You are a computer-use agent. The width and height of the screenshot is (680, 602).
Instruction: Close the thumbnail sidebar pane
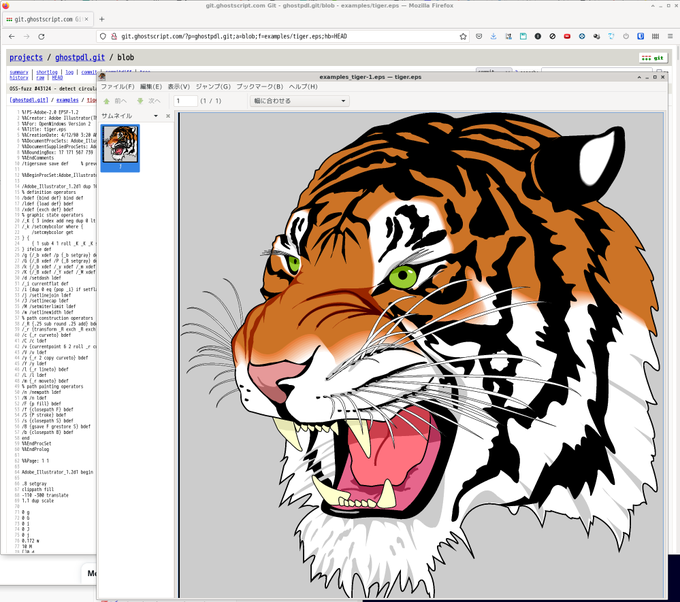tap(168, 116)
